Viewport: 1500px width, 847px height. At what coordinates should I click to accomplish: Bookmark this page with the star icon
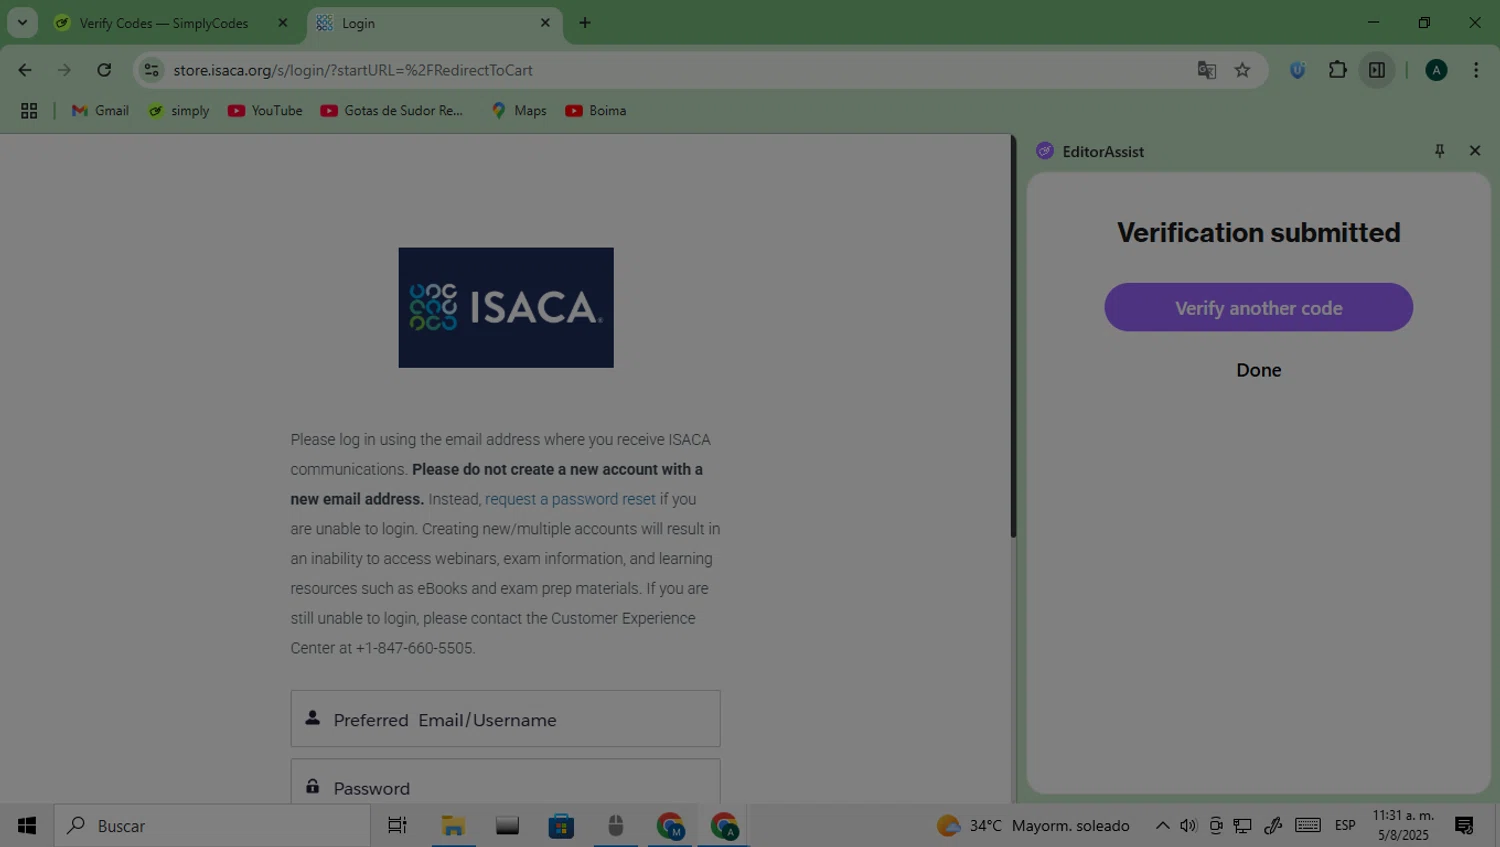pyautogui.click(x=1242, y=70)
